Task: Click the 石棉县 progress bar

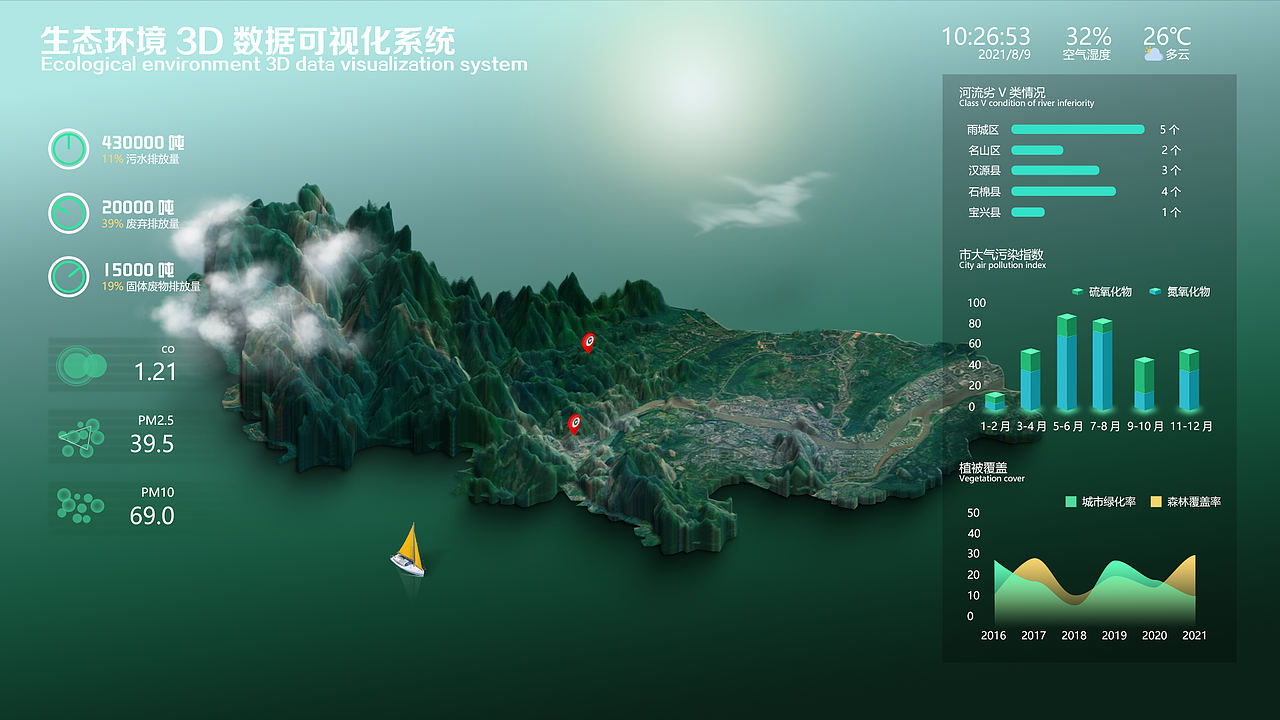Action: click(1063, 191)
